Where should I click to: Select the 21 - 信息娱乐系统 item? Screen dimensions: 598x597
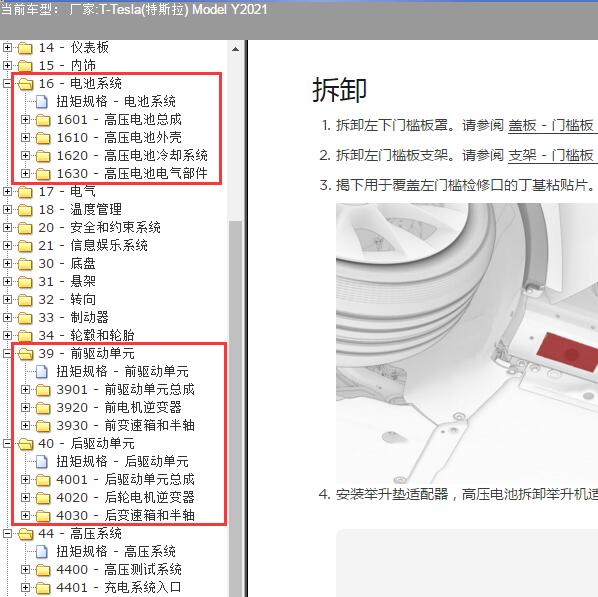tap(93, 246)
